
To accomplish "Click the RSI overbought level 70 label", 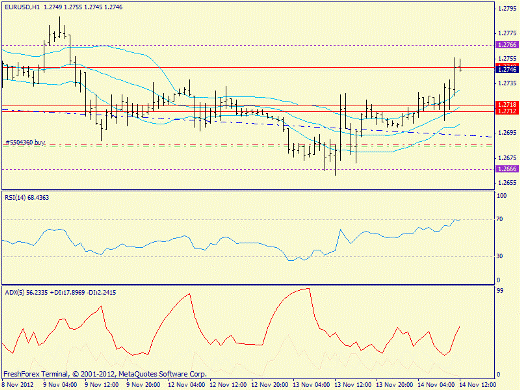I will [500, 219].
